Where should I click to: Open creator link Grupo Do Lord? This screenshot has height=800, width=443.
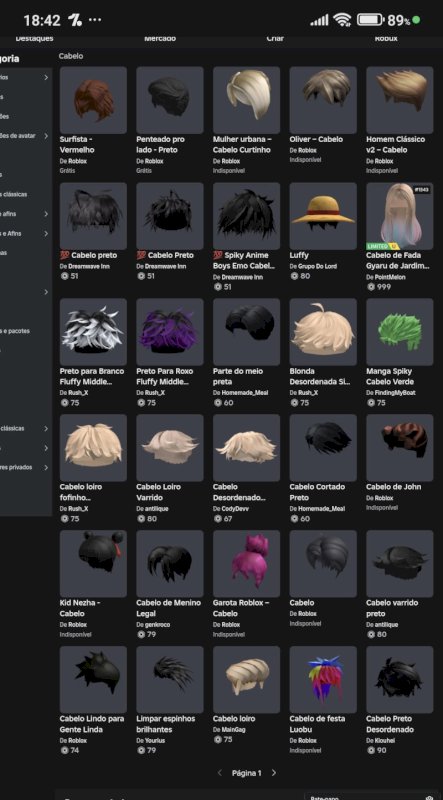(318, 266)
